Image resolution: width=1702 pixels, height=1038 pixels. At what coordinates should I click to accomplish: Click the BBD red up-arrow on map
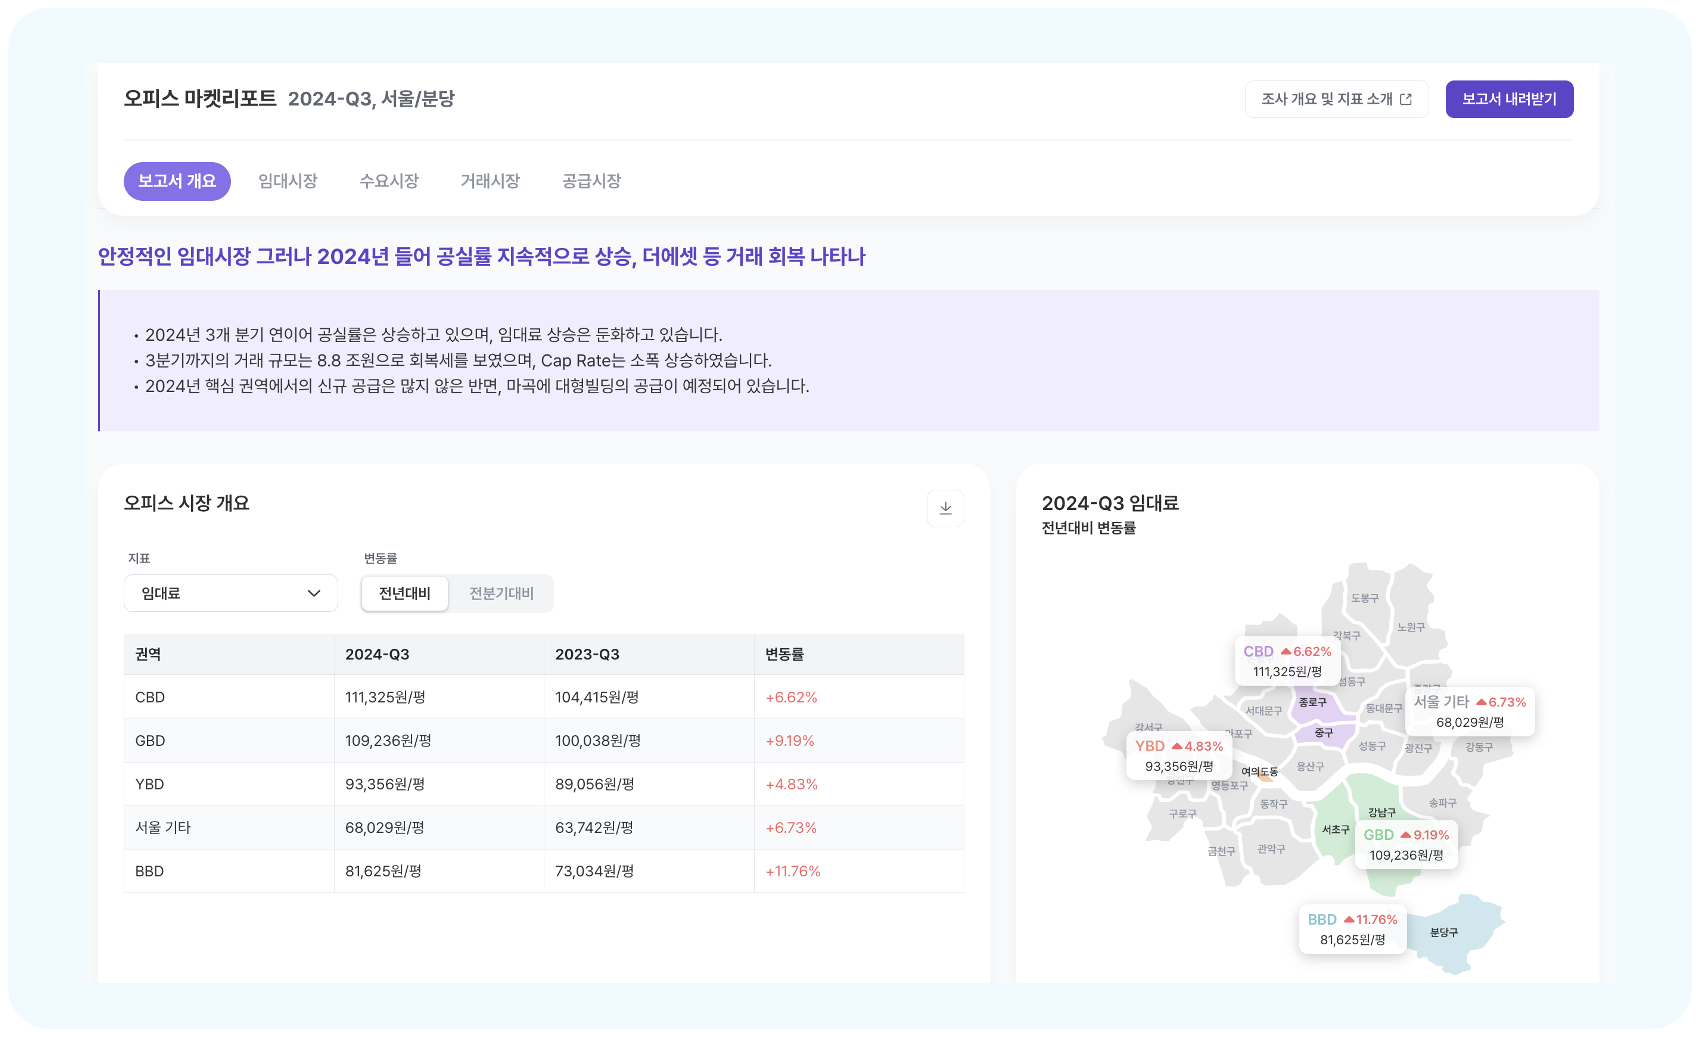pyautogui.click(x=1349, y=920)
